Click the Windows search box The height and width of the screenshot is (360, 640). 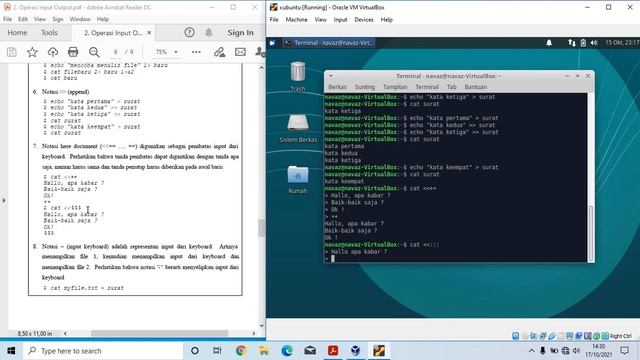coord(103,351)
